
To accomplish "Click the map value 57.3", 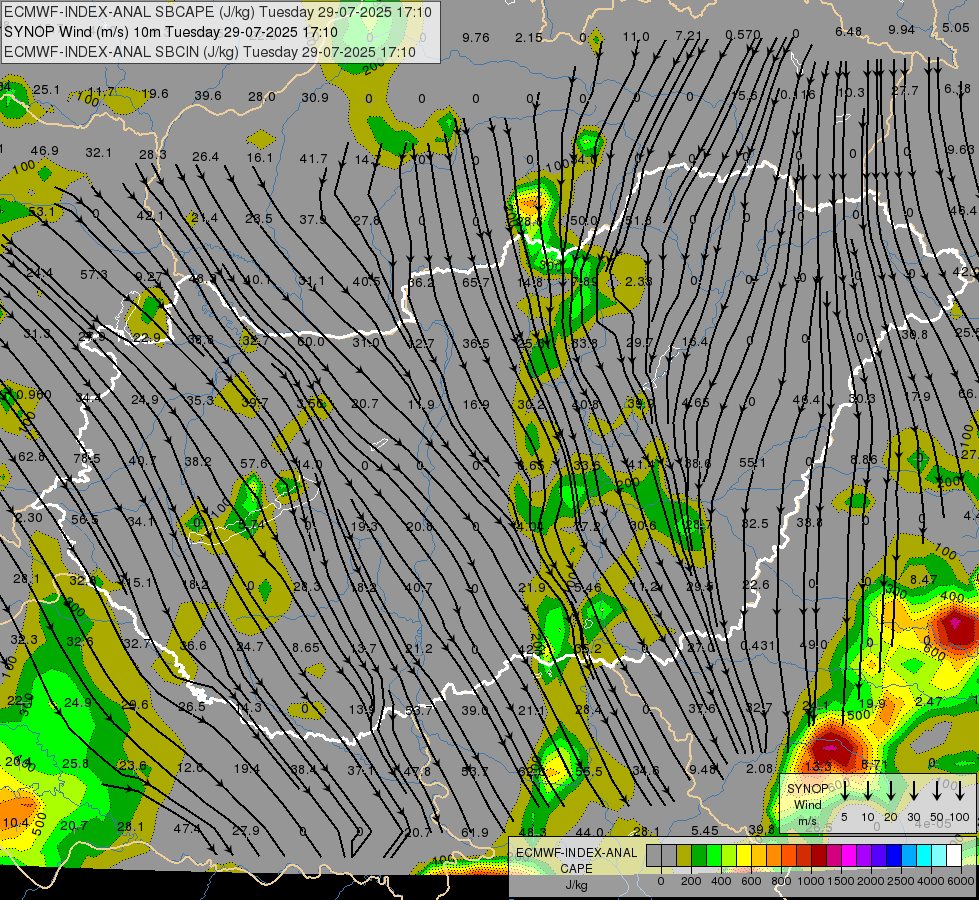I will pos(94,274).
